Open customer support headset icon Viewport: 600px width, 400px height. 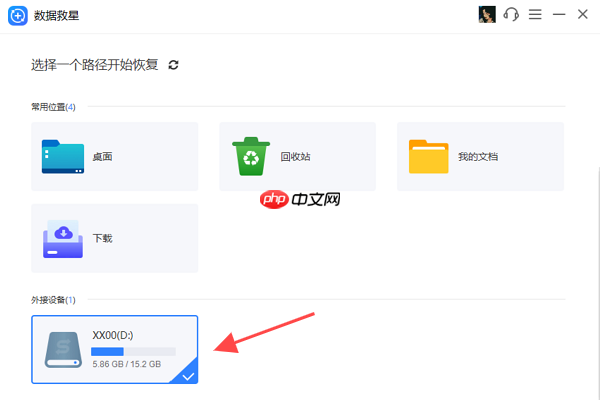[x=511, y=15]
